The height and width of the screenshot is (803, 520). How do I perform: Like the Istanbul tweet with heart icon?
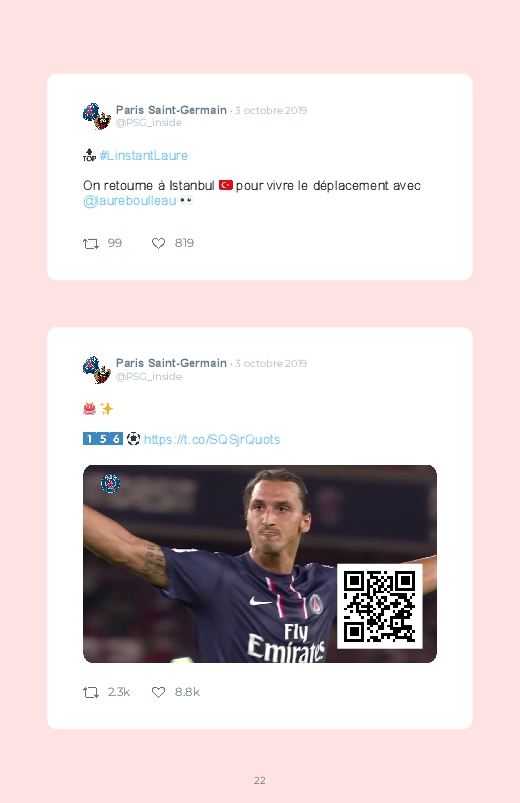point(158,244)
